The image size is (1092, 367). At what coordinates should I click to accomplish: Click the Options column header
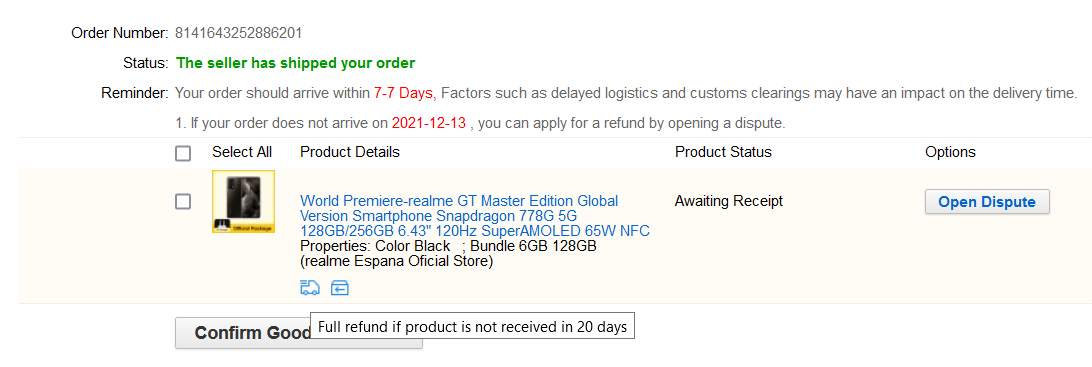tap(950, 152)
